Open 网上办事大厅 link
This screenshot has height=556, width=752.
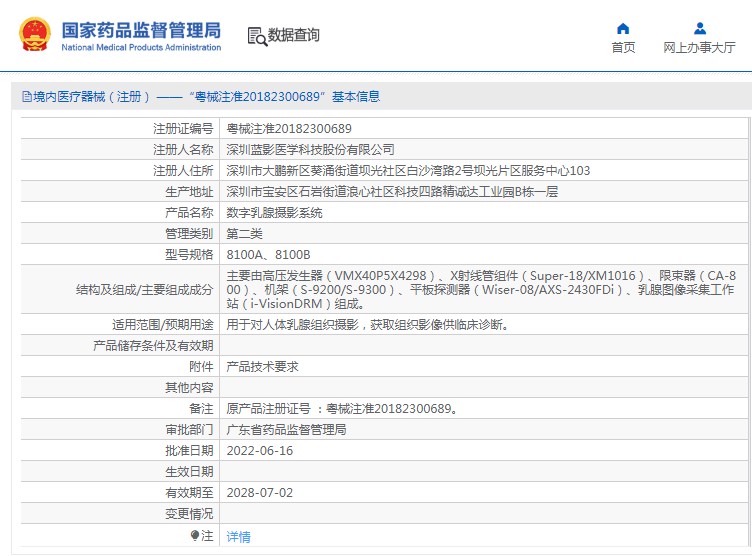click(699, 47)
